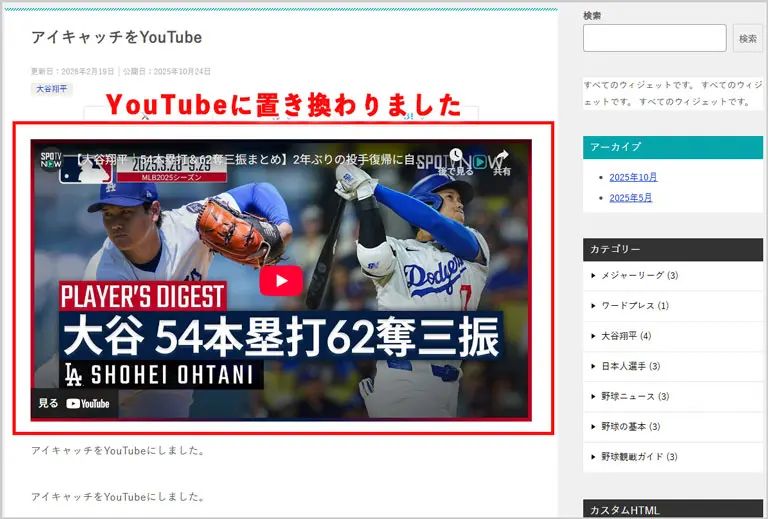
Task: Open the メジャーリーグ (3) category
Action: click(639, 275)
